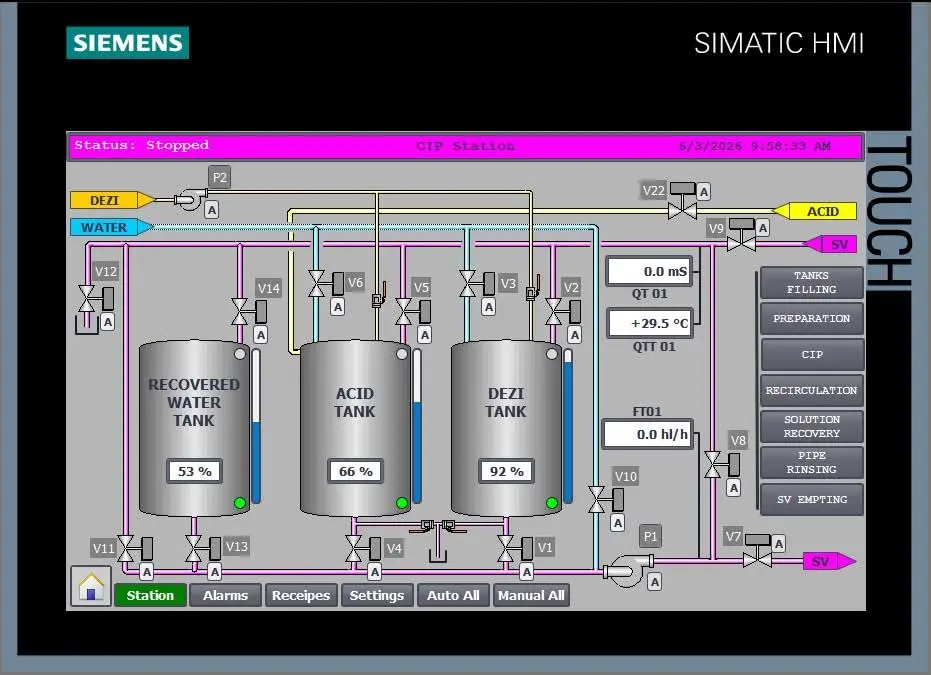Toggle auto mode 'A' for pump P1
This screenshot has width=931, height=675.
(654, 582)
